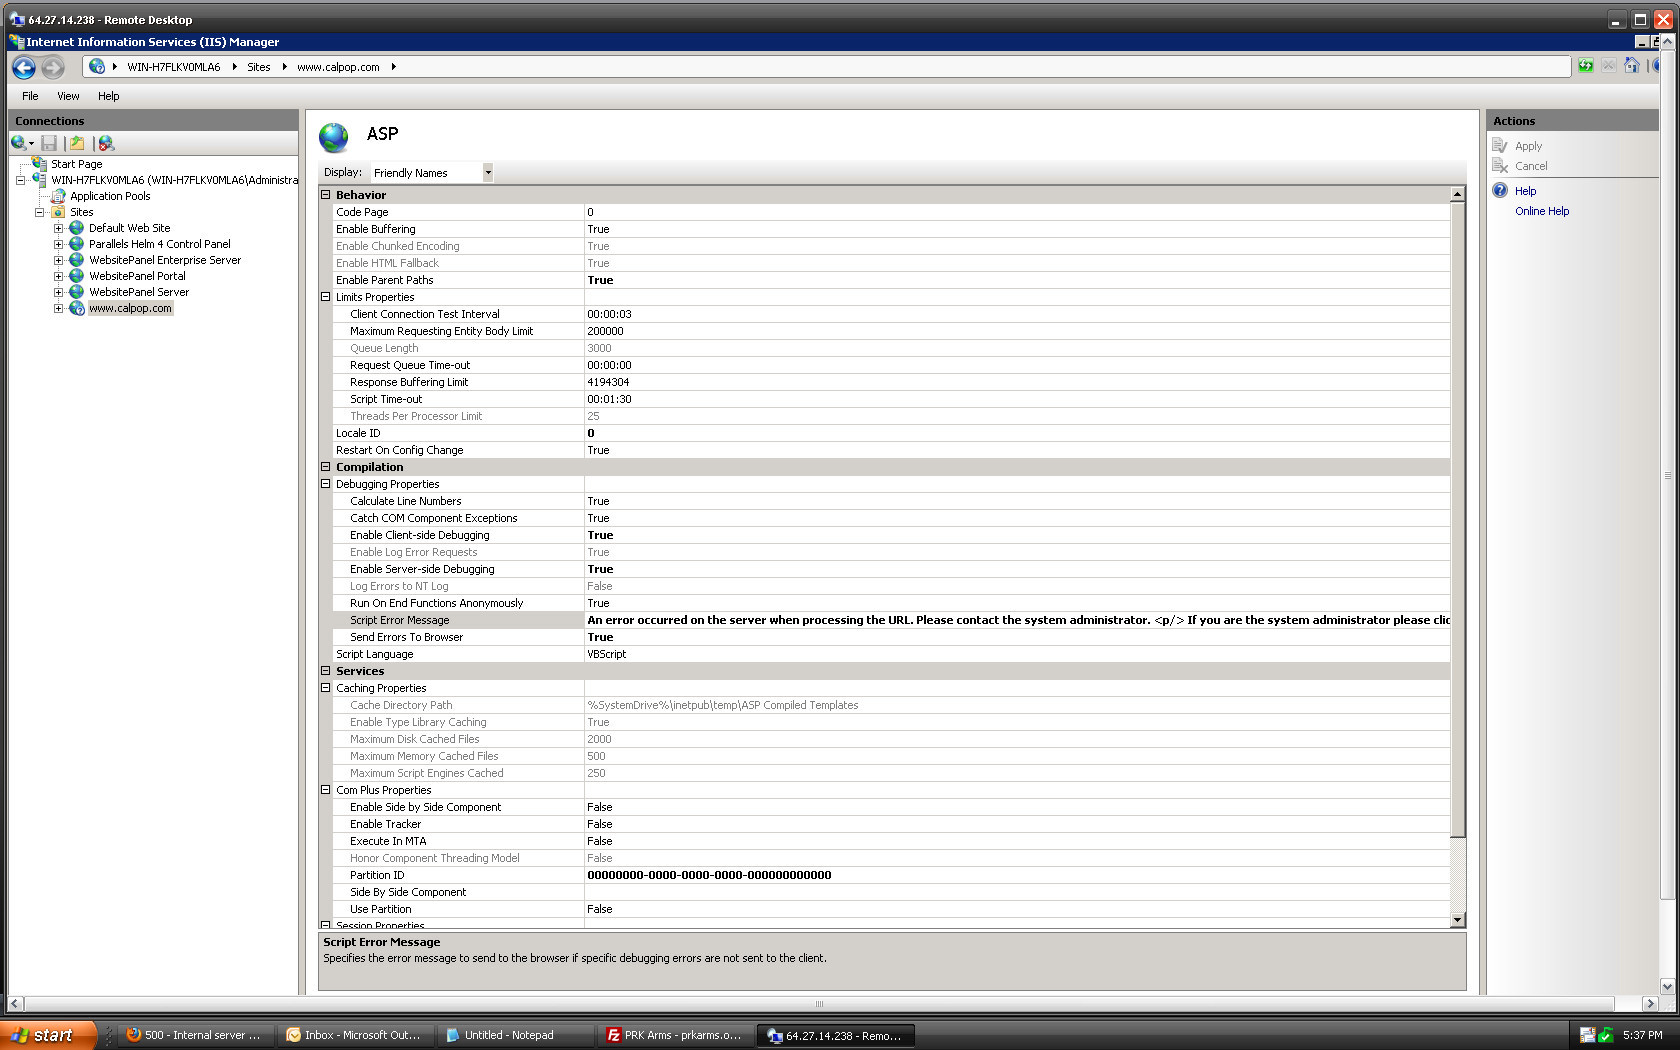Toggle Enable Parent Paths off

pyautogui.click(x=700, y=280)
